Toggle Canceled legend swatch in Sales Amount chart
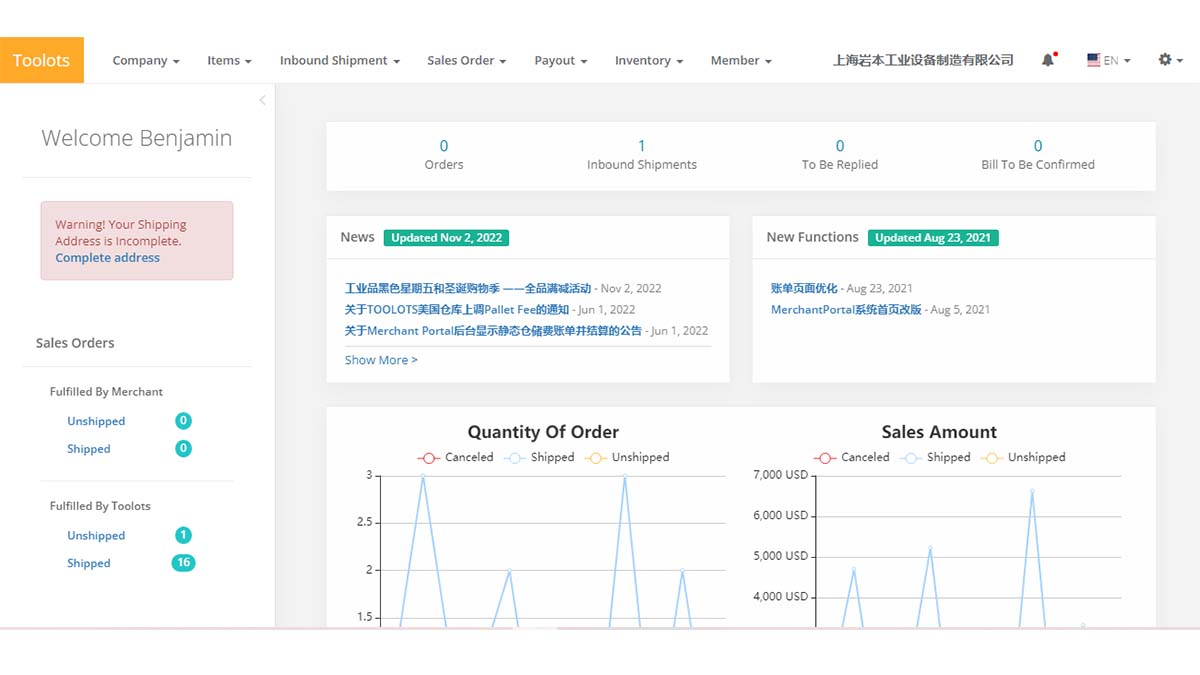The image size is (1200, 675). [x=825, y=457]
